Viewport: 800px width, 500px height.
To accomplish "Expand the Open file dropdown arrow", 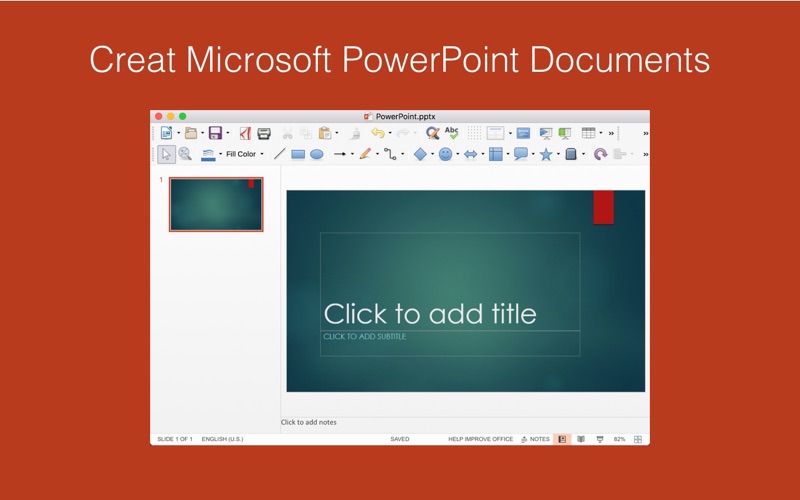I will 203,133.
